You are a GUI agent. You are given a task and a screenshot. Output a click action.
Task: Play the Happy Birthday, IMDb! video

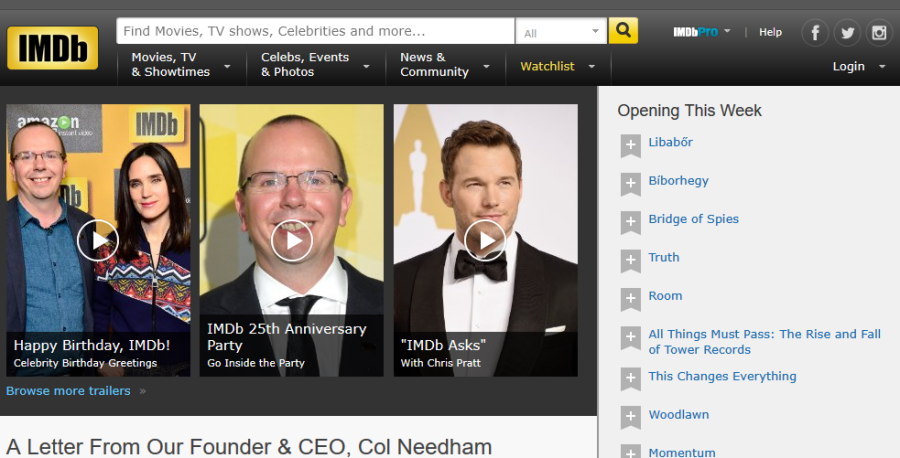click(x=98, y=240)
